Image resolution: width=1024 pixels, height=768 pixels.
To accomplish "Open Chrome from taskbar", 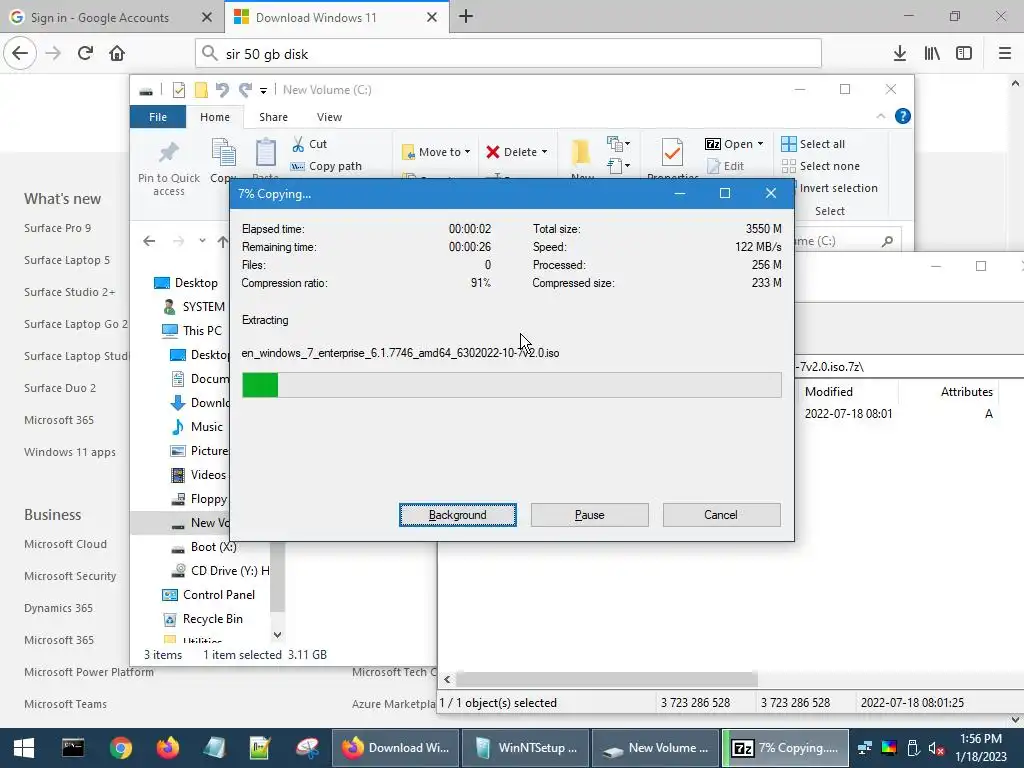I will point(120,748).
